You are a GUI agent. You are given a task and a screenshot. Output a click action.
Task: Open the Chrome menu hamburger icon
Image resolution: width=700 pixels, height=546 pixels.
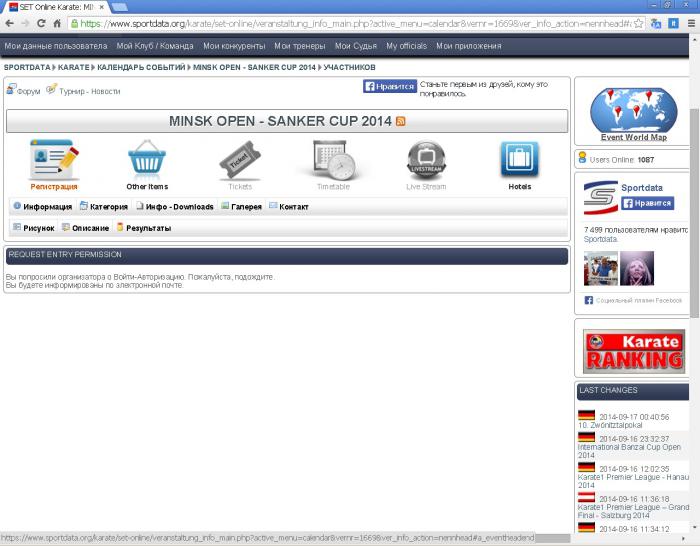[691, 24]
